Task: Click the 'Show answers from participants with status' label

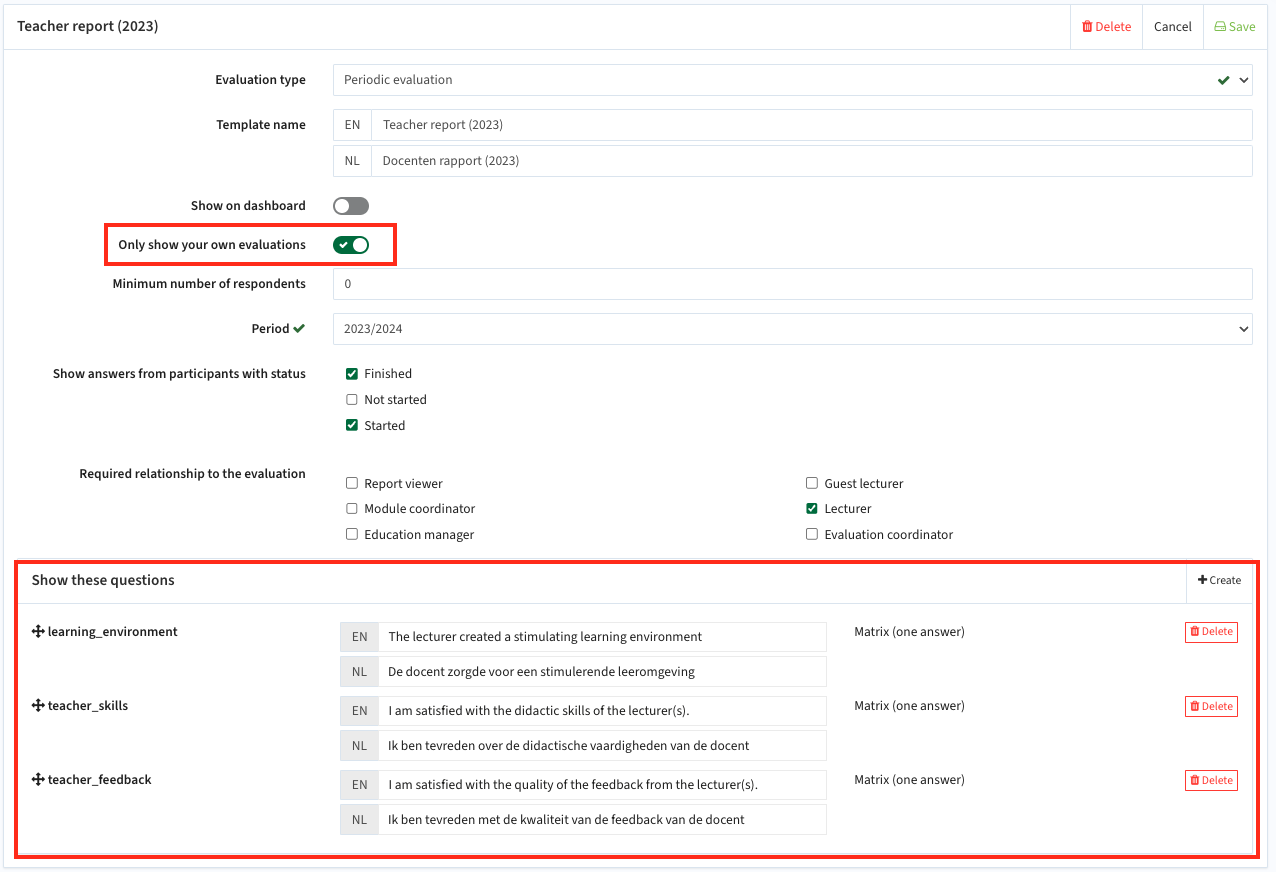Action: 179,374
